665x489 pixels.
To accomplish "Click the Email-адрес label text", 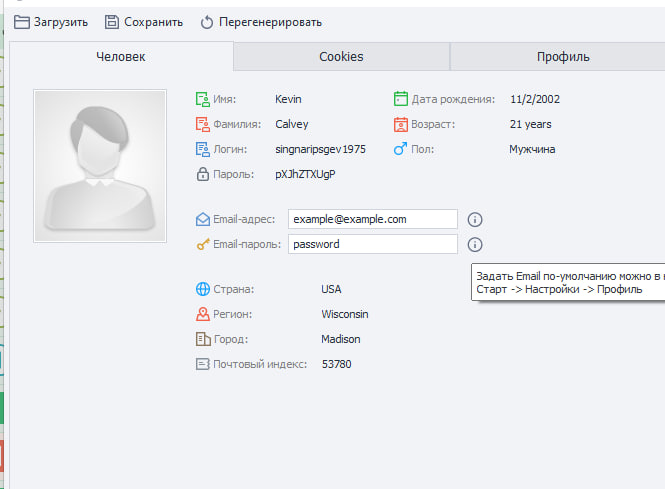I will pos(244,219).
